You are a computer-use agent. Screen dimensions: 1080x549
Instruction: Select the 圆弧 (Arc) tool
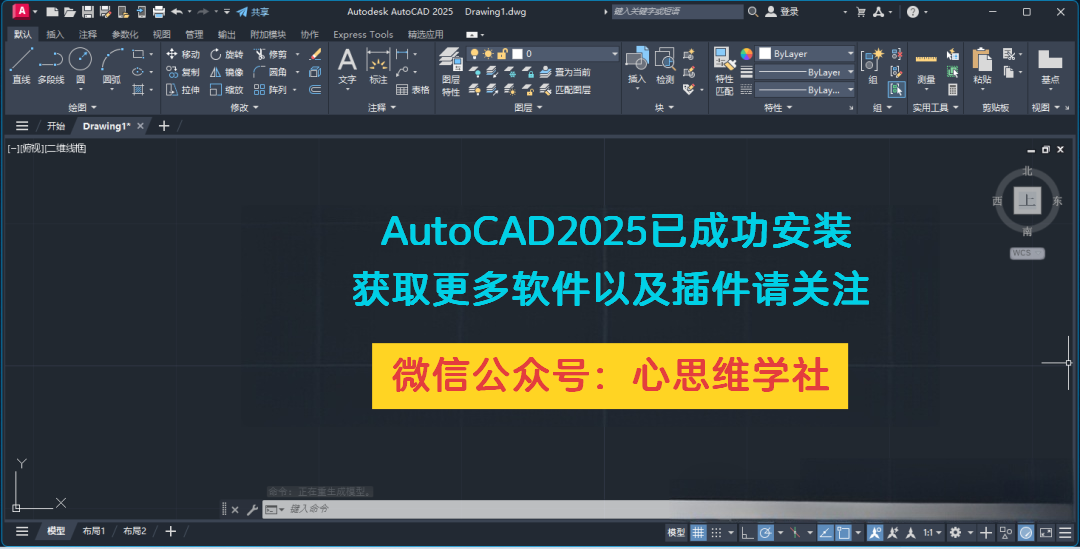[x=112, y=66]
